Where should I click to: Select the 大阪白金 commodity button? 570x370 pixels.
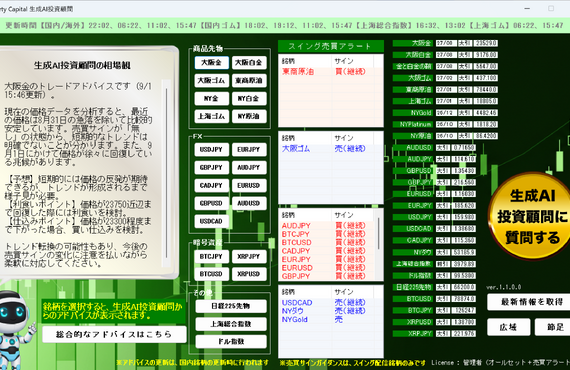point(249,63)
